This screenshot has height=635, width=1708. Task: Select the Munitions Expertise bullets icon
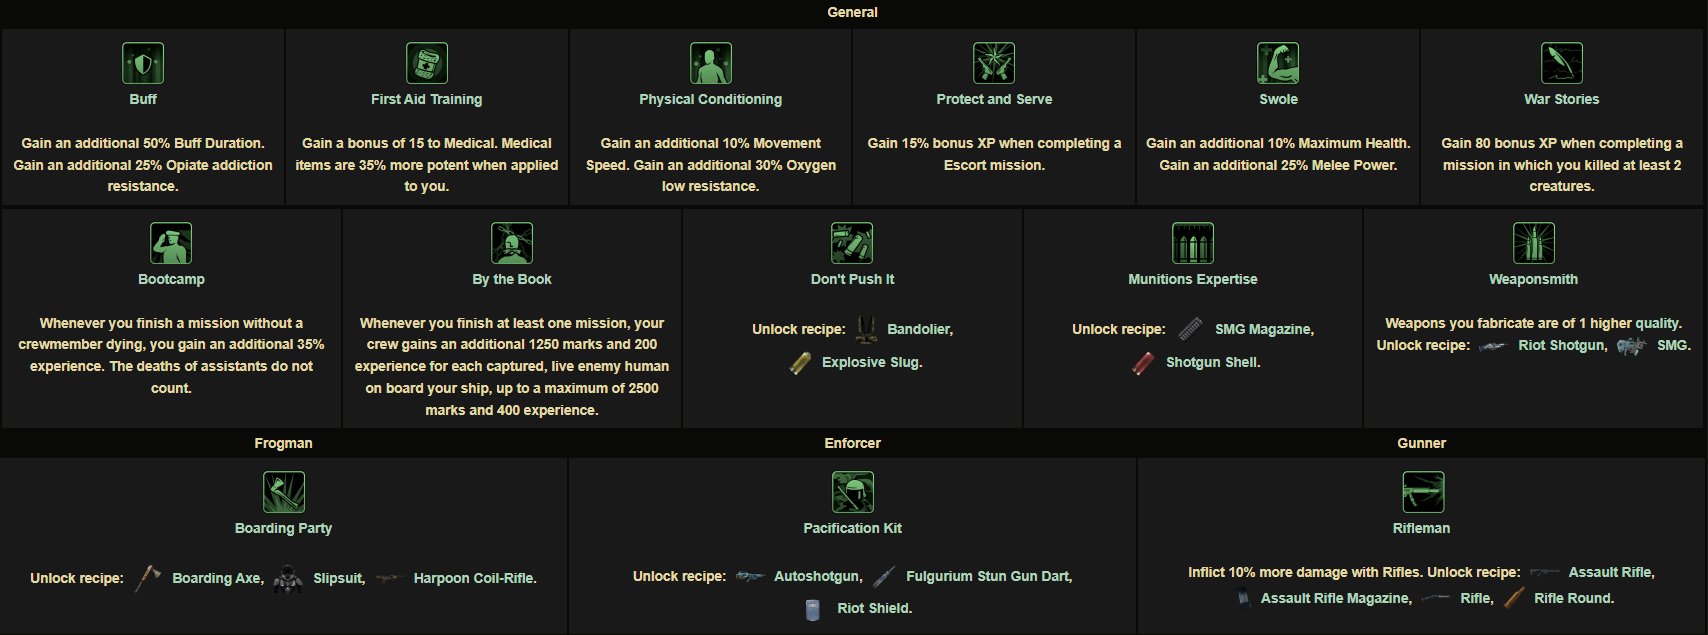coord(1193,243)
